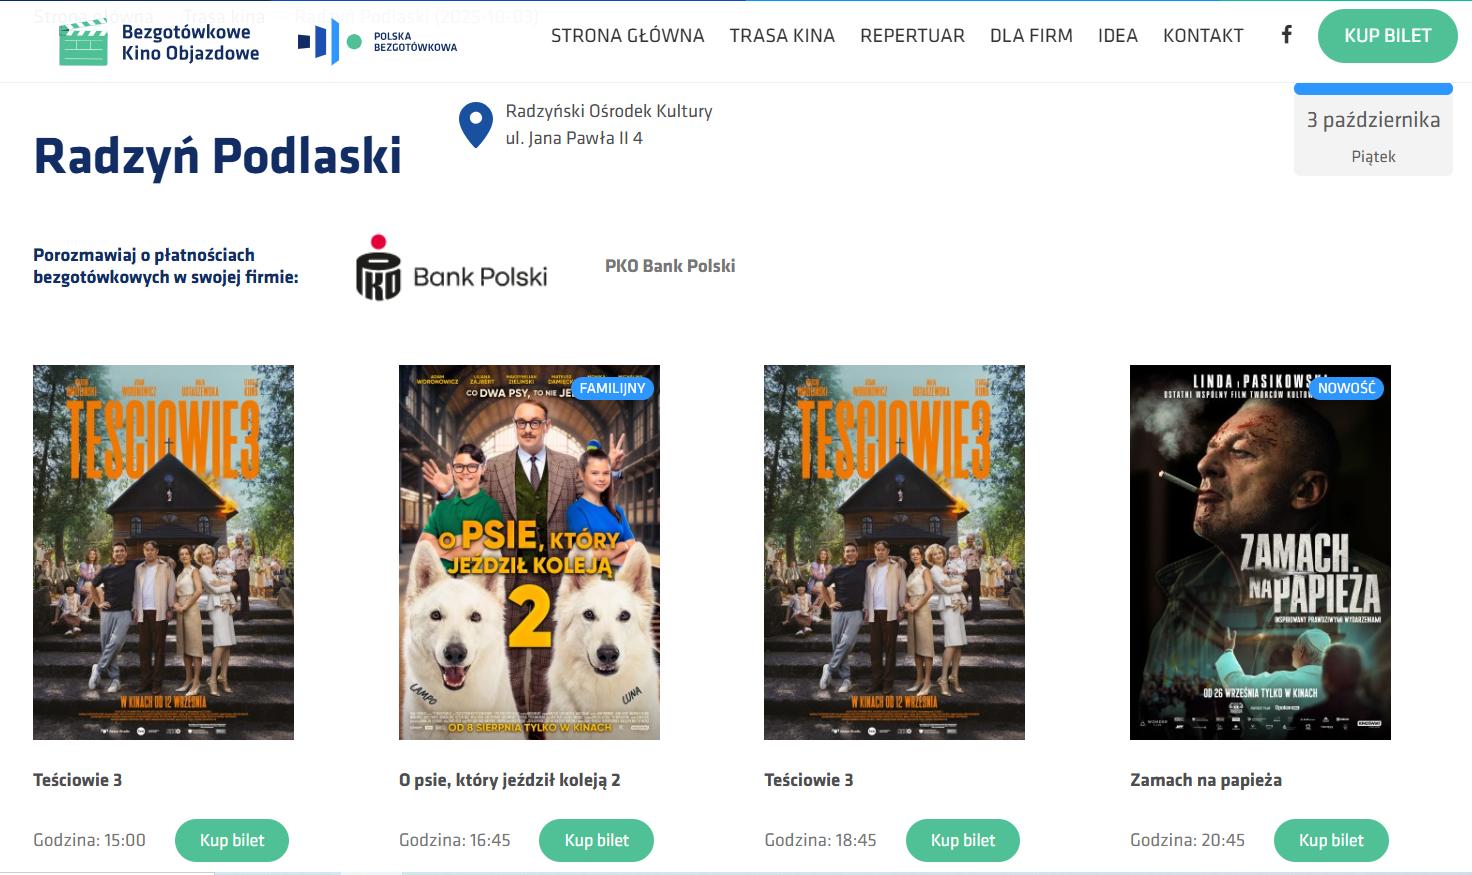Buy a ticket for O psie at 16:45

click(x=597, y=840)
